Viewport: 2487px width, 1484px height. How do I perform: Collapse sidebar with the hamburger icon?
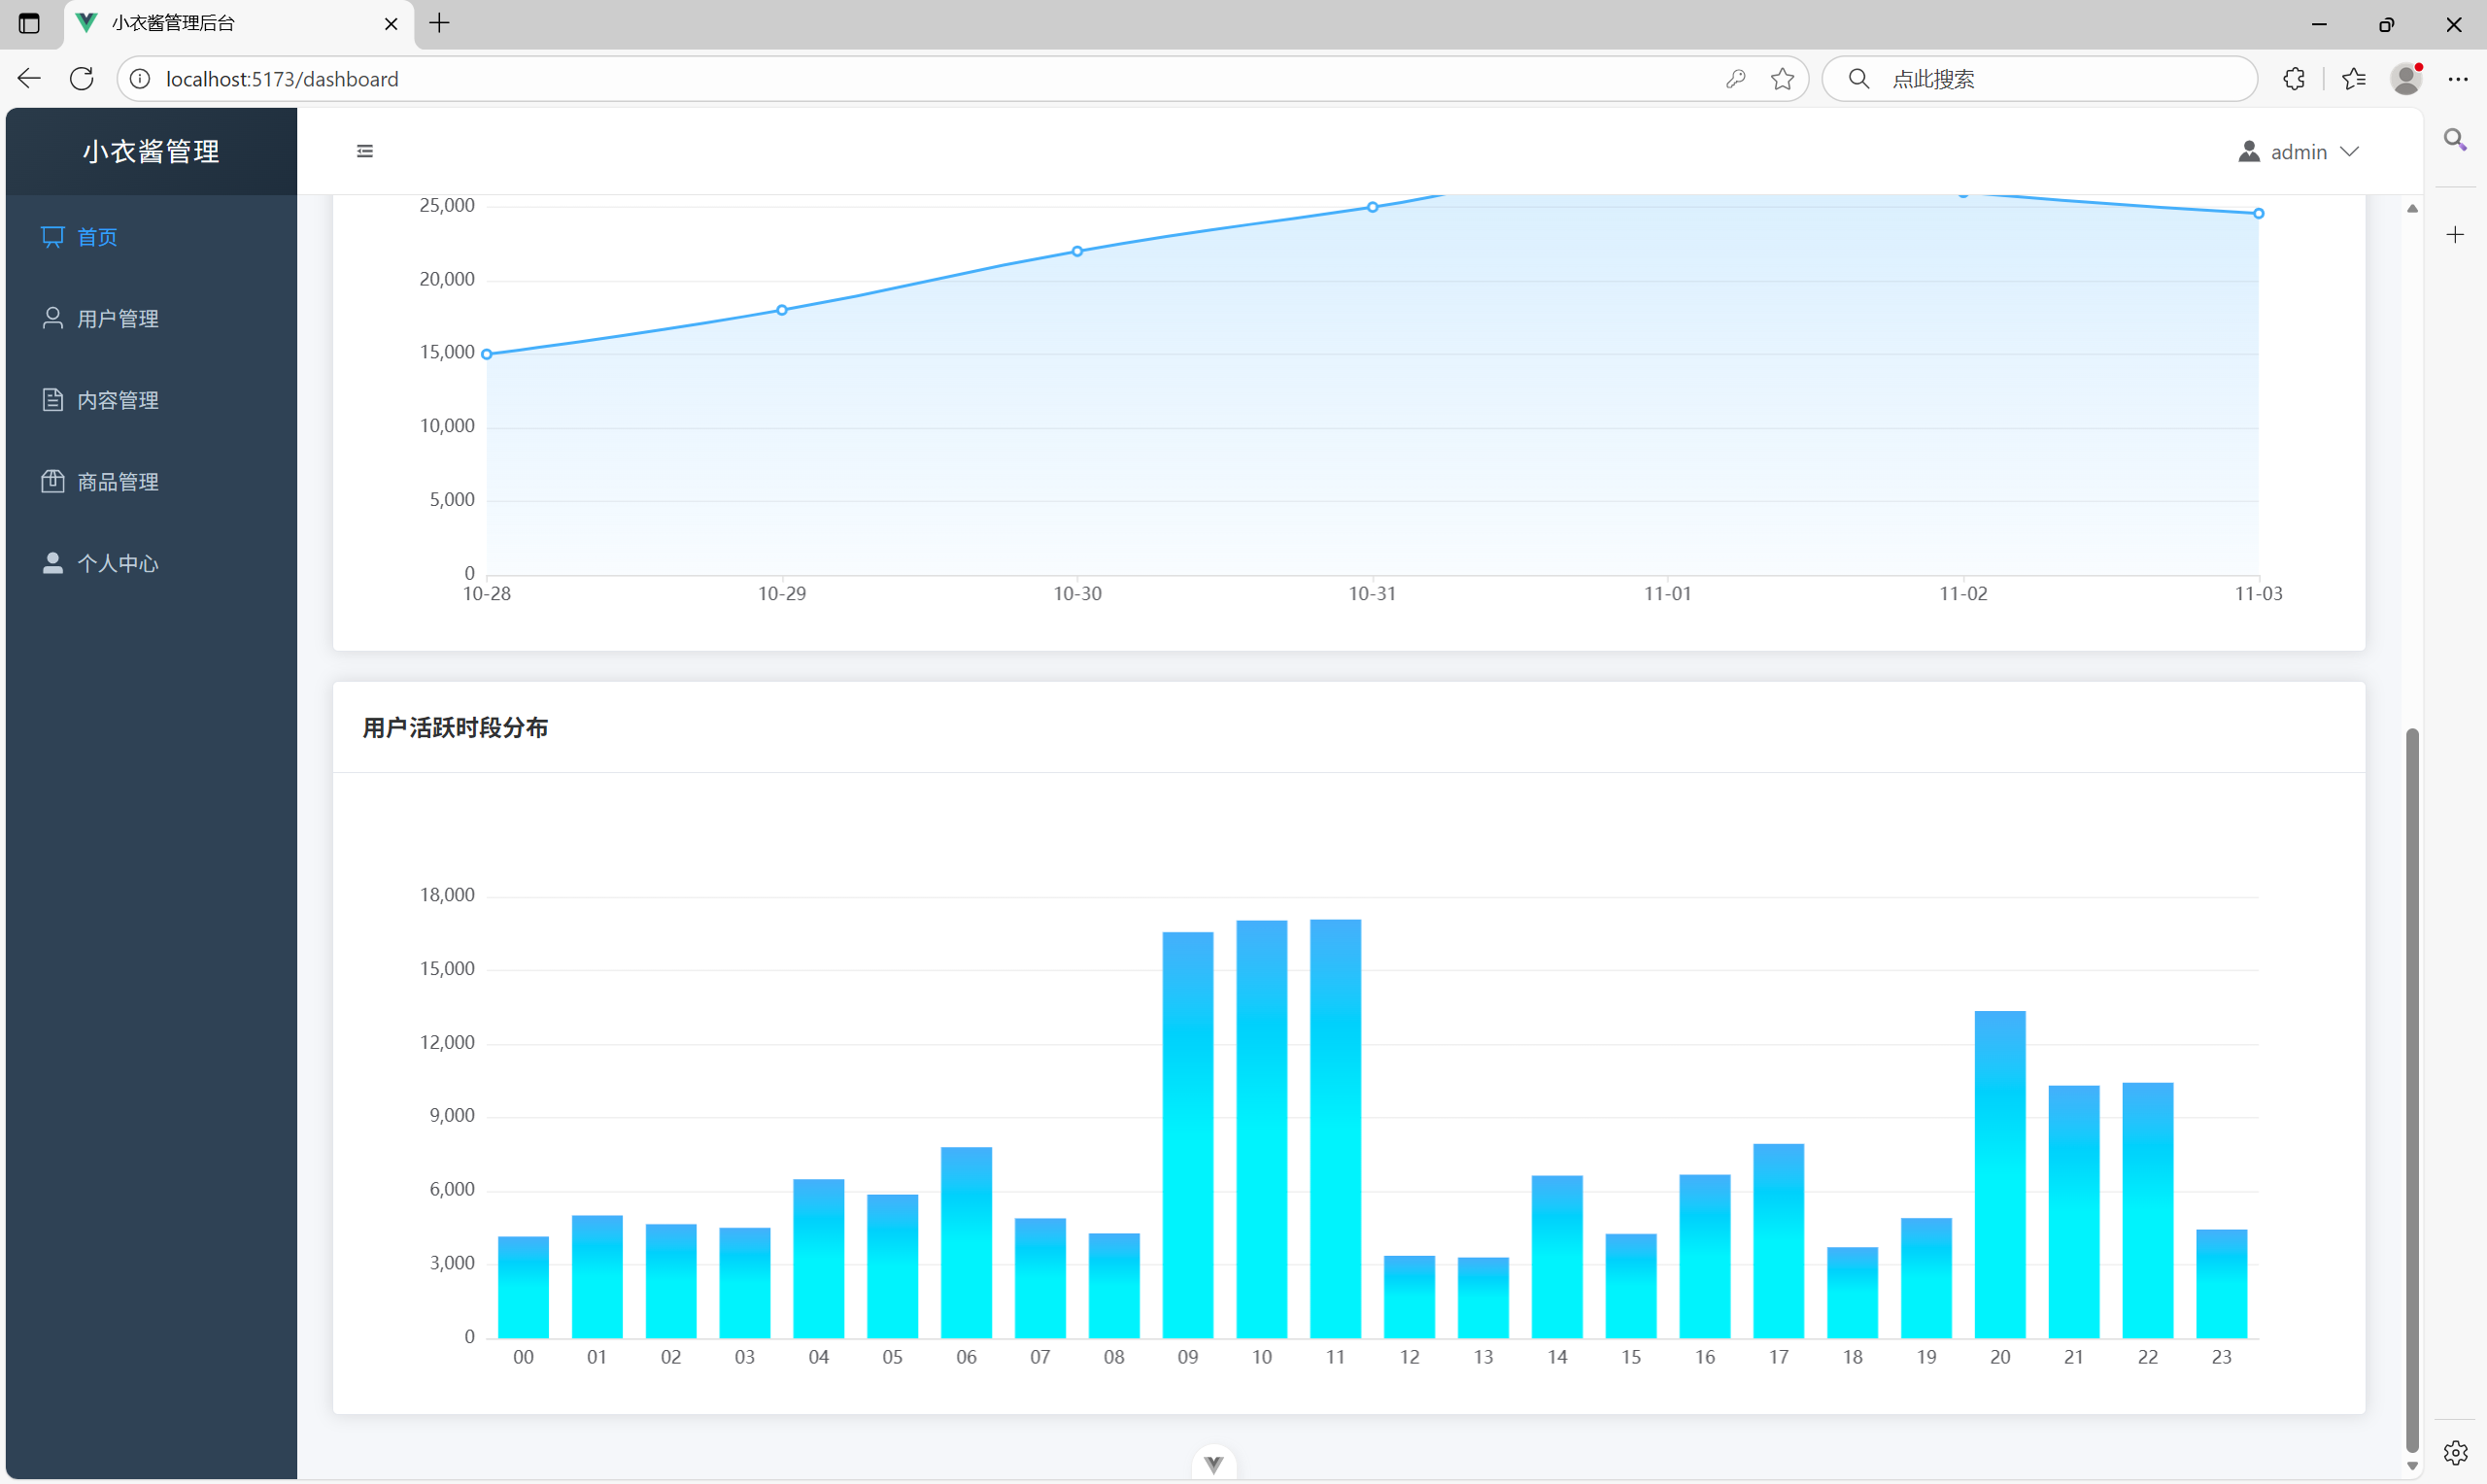click(365, 151)
